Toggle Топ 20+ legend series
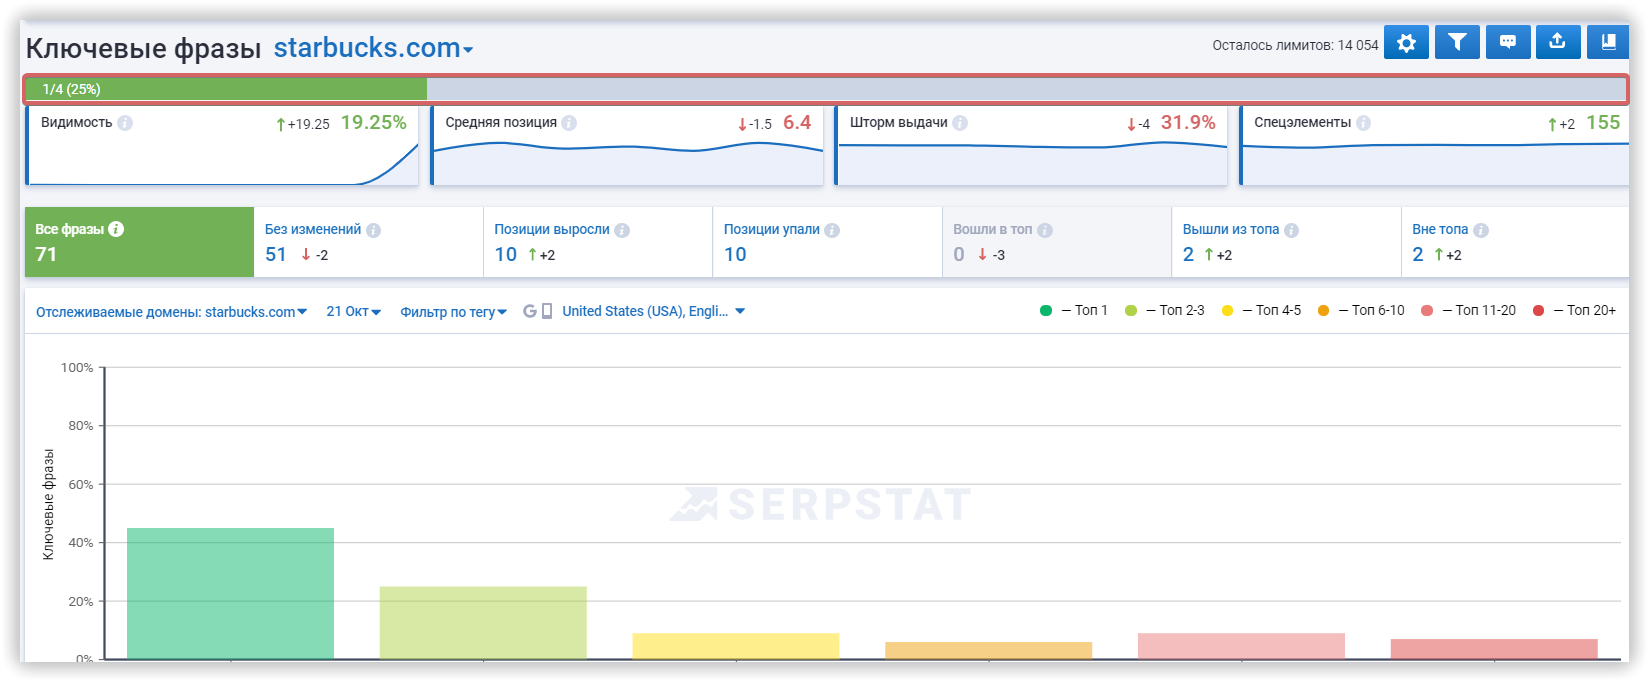 point(1574,311)
